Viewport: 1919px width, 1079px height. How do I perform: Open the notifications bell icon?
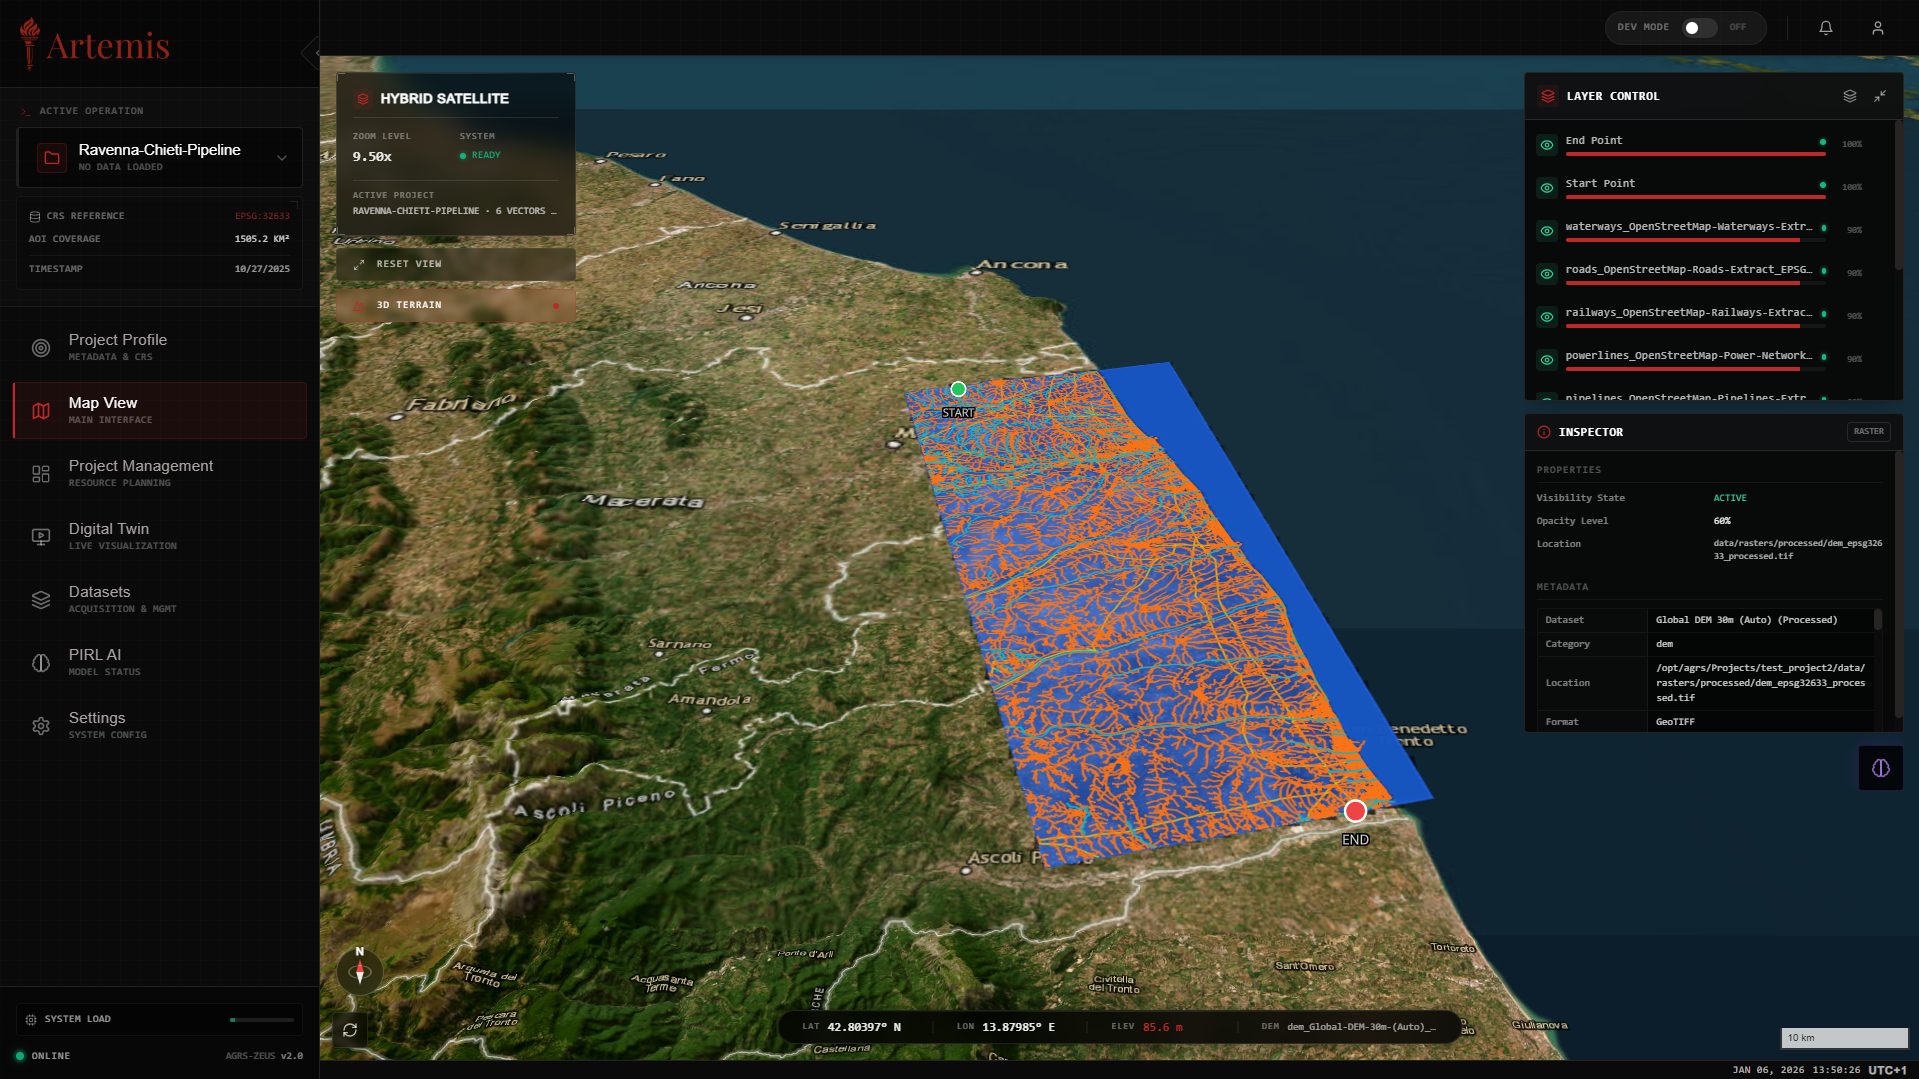1825,27
